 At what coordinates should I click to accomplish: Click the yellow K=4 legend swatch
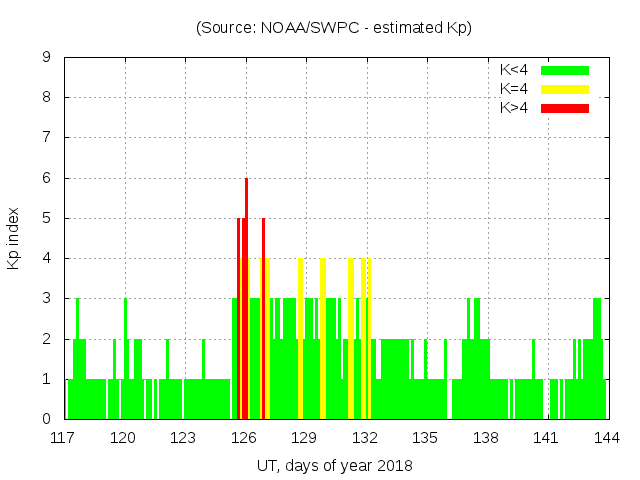coord(565,89)
